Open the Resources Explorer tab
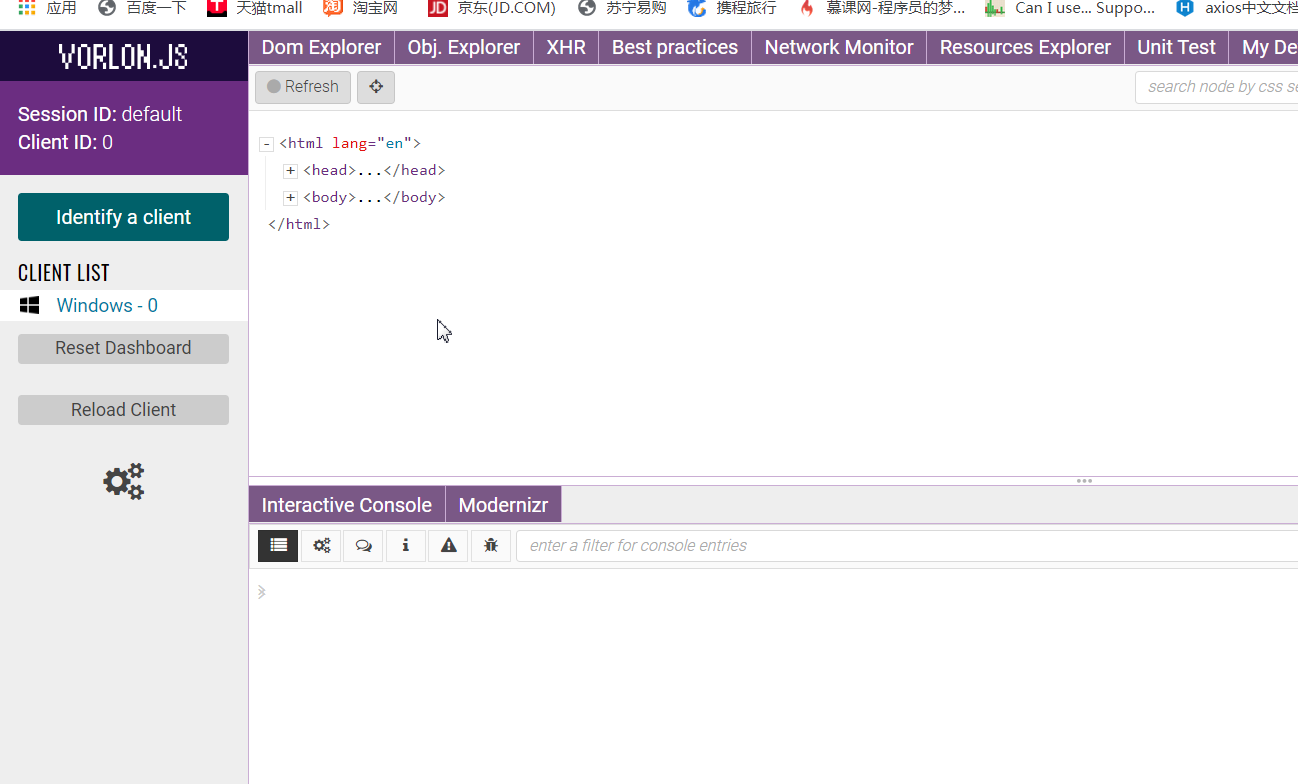This screenshot has width=1298, height=784. click(1025, 47)
